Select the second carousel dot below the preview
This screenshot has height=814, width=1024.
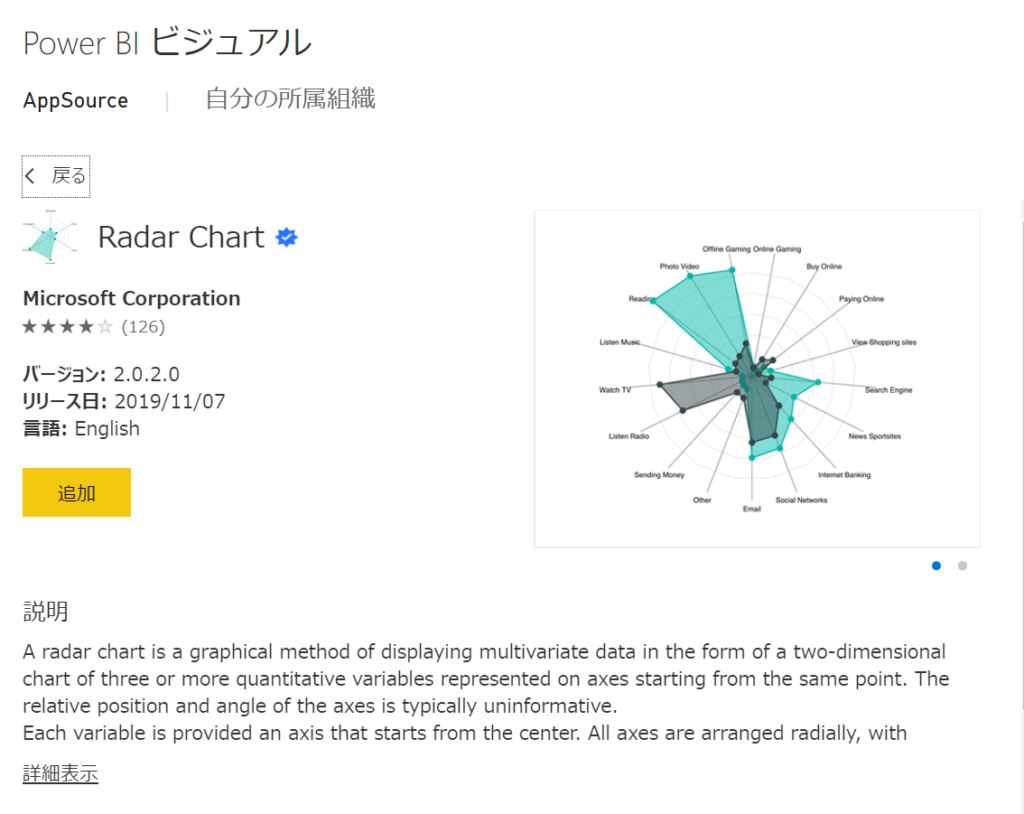tap(962, 565)
